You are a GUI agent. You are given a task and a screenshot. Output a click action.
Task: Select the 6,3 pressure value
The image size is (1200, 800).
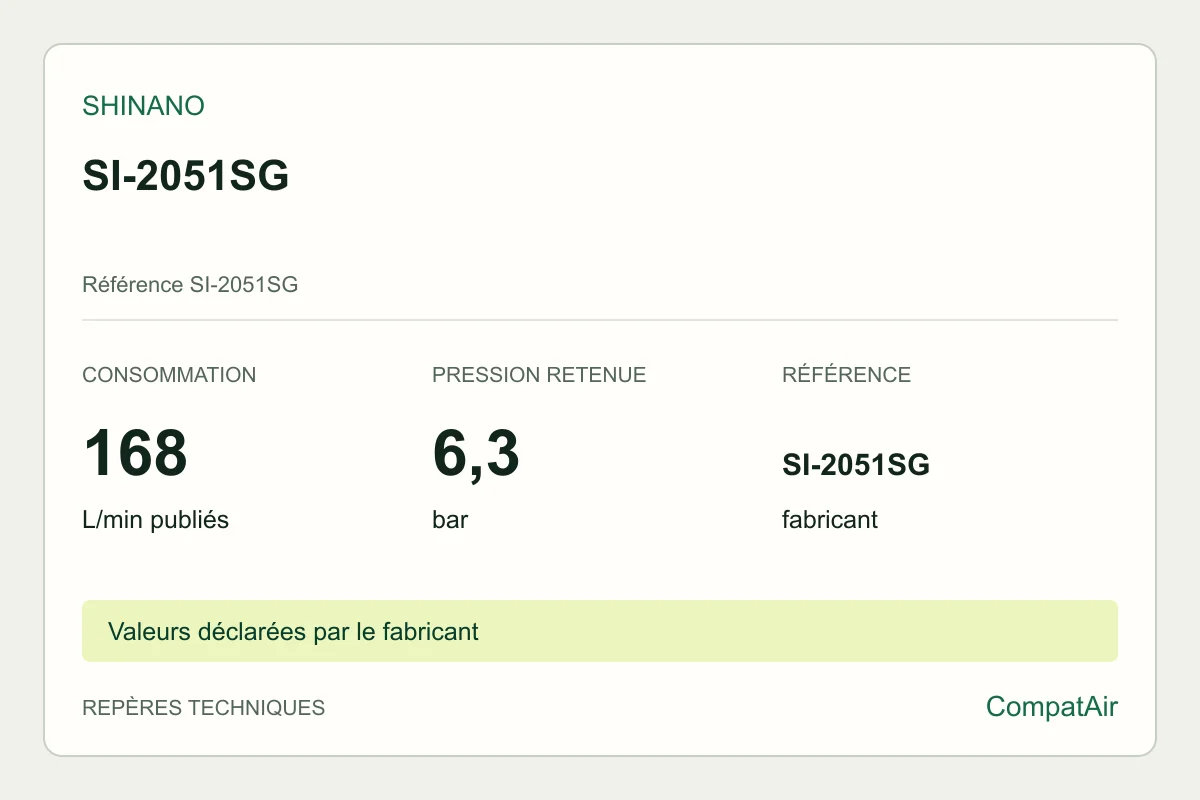(476, 453)
